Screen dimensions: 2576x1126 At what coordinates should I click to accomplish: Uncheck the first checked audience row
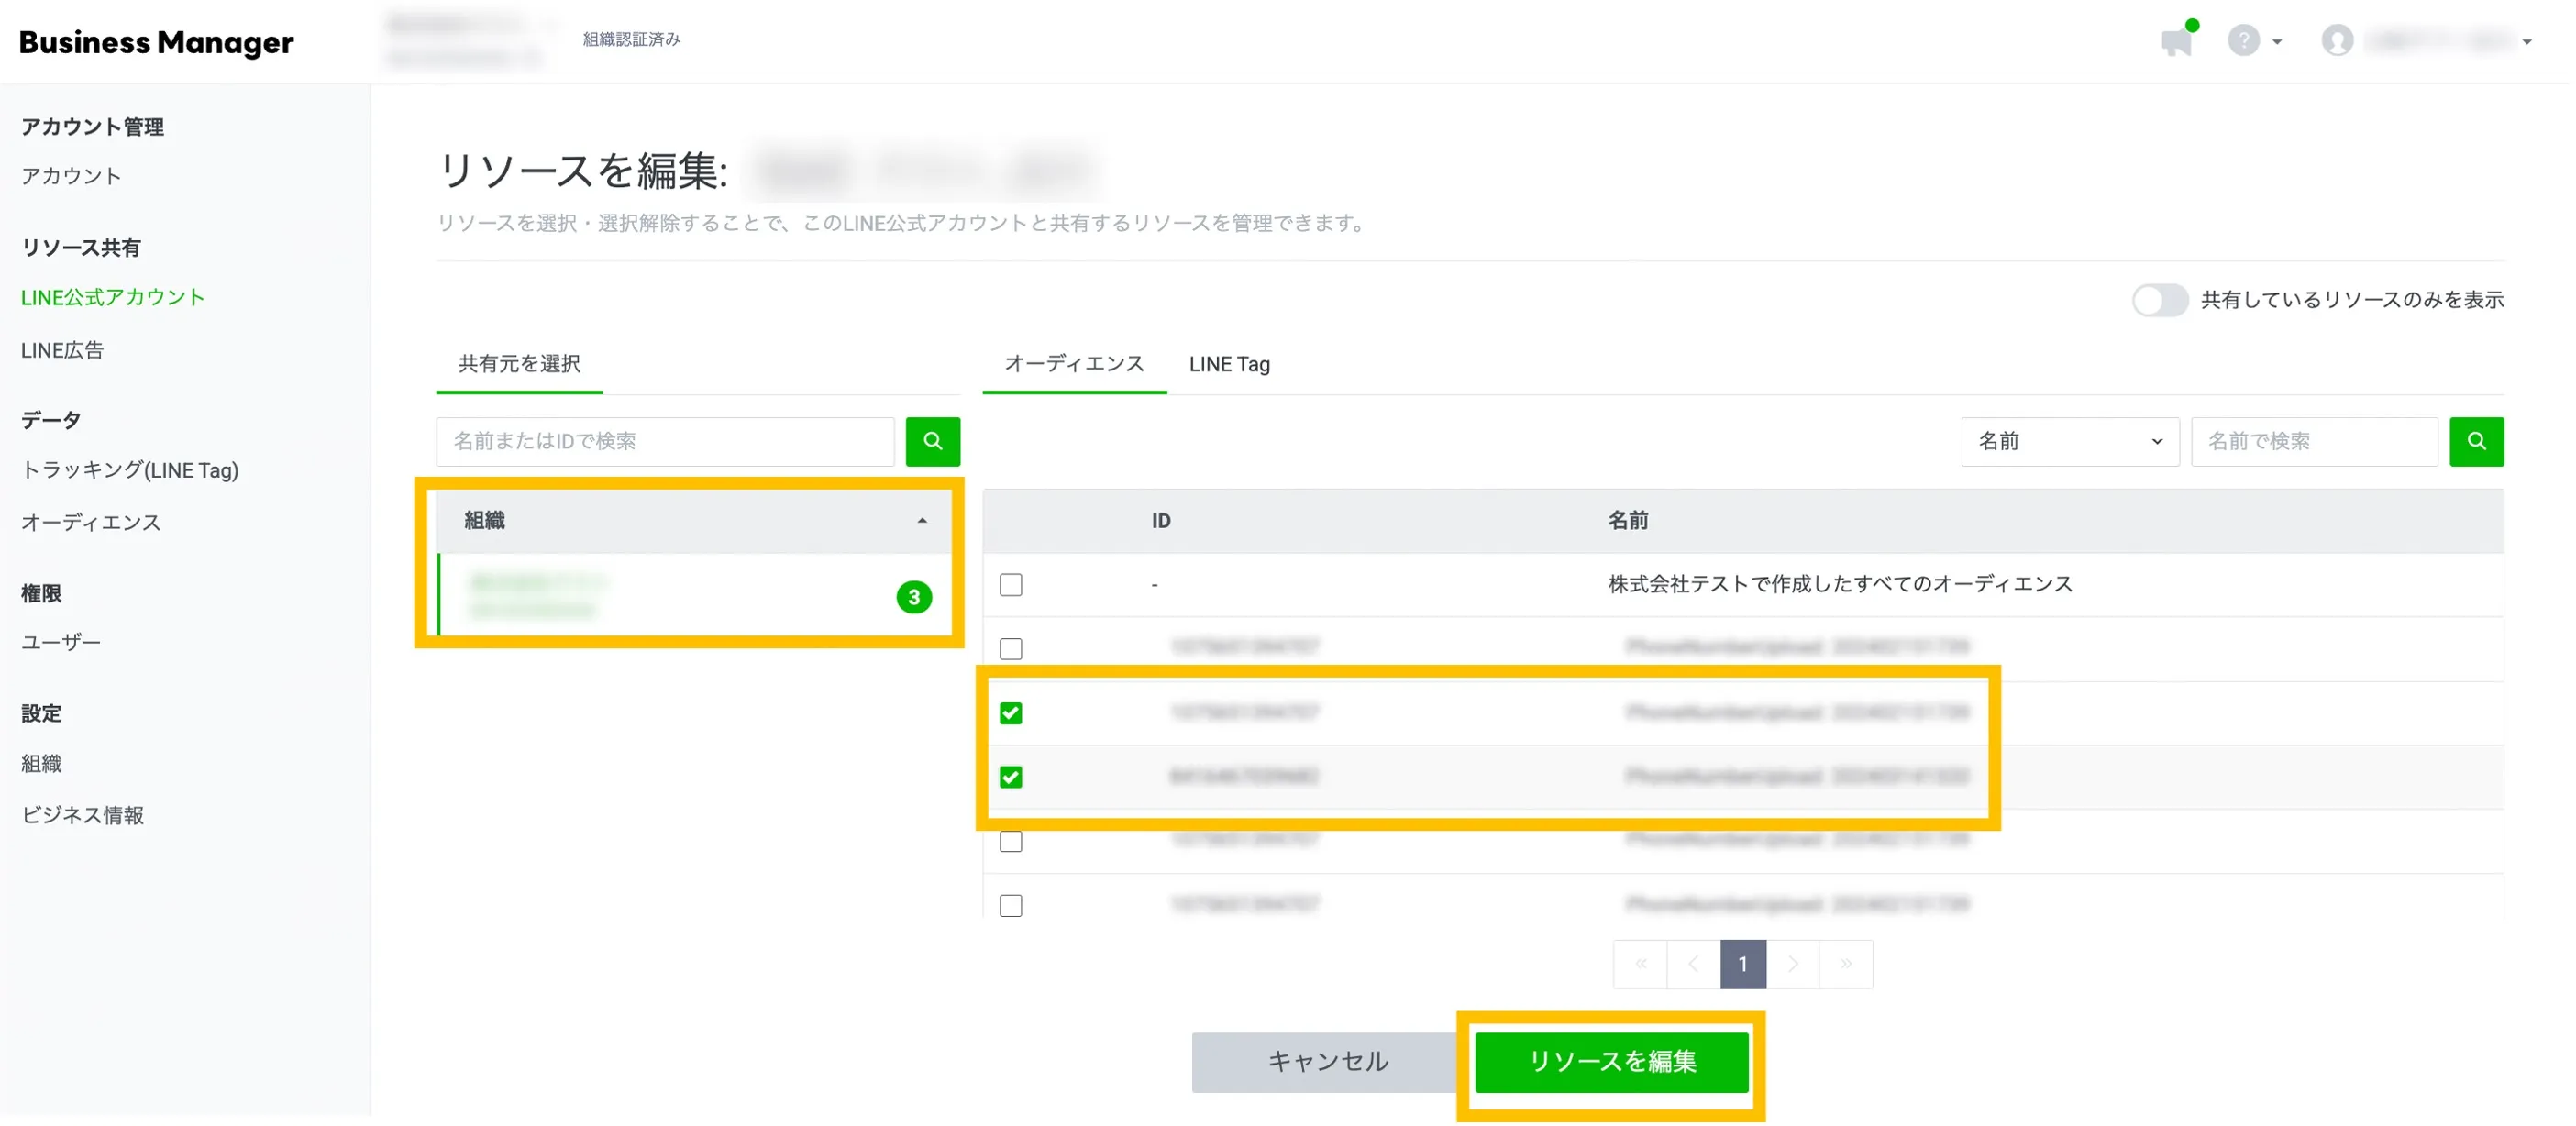point(1010,713)
